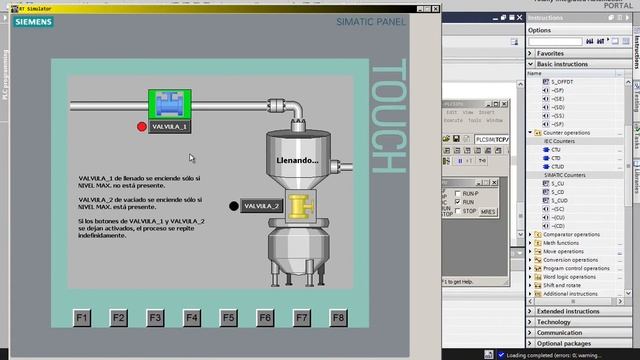Expand the Comparator operations folder
This screenshot has width=640, height=360.
click(x=530, y=235)
